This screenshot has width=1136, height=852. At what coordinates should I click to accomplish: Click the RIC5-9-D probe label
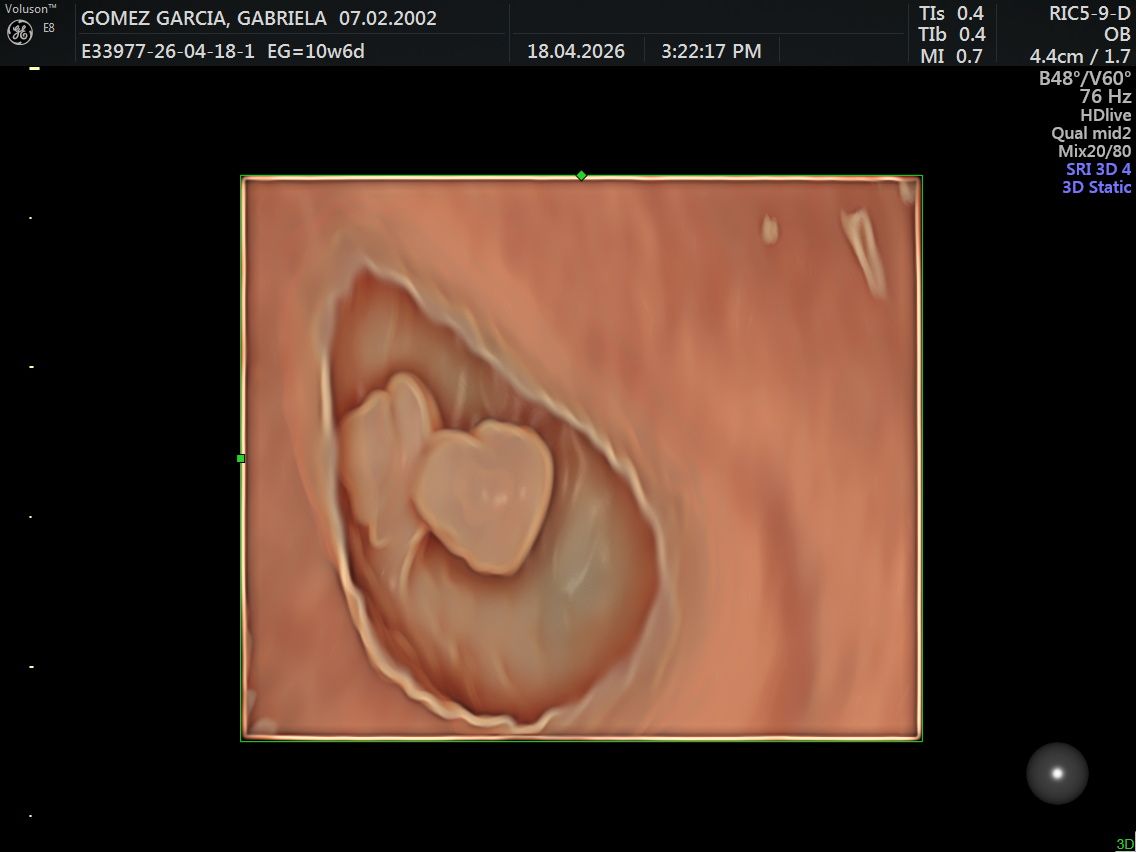(1090, 13)
